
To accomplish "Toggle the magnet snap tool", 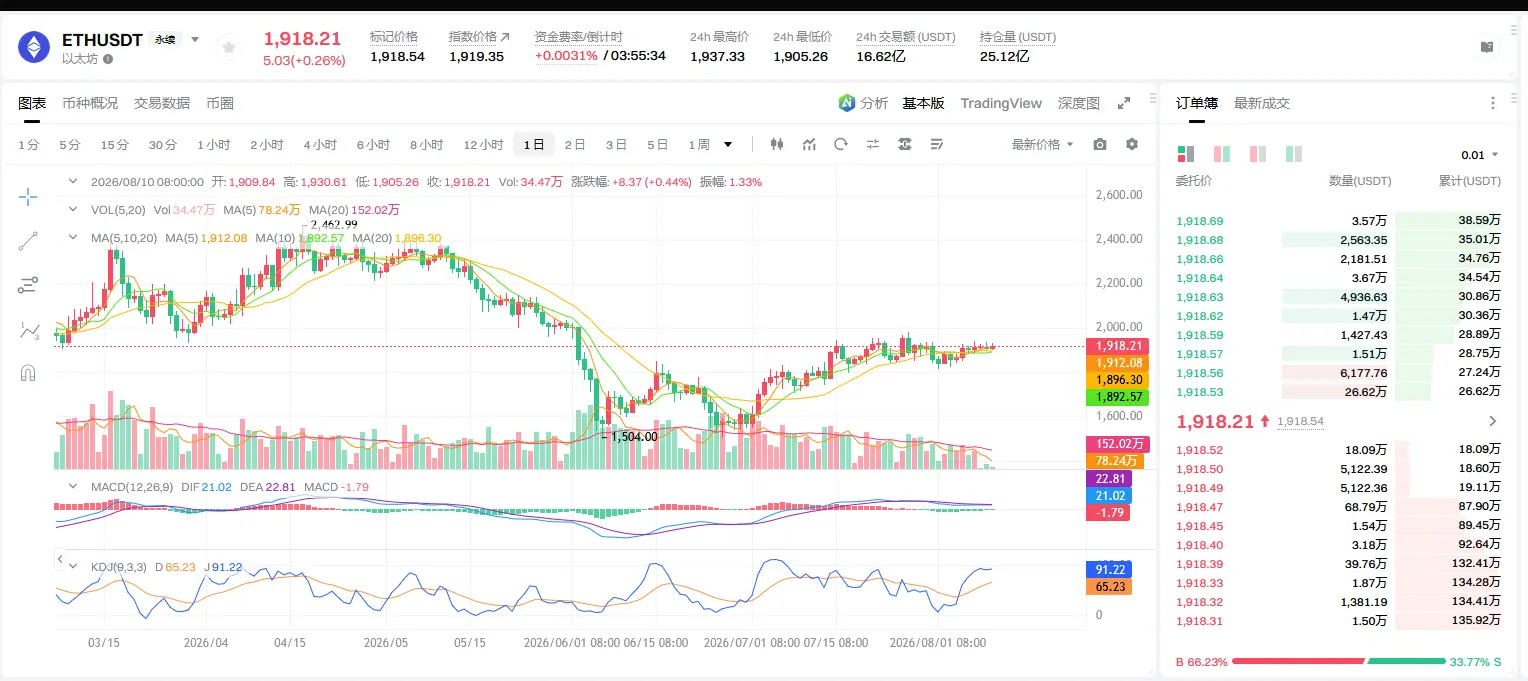I will 28,374.
